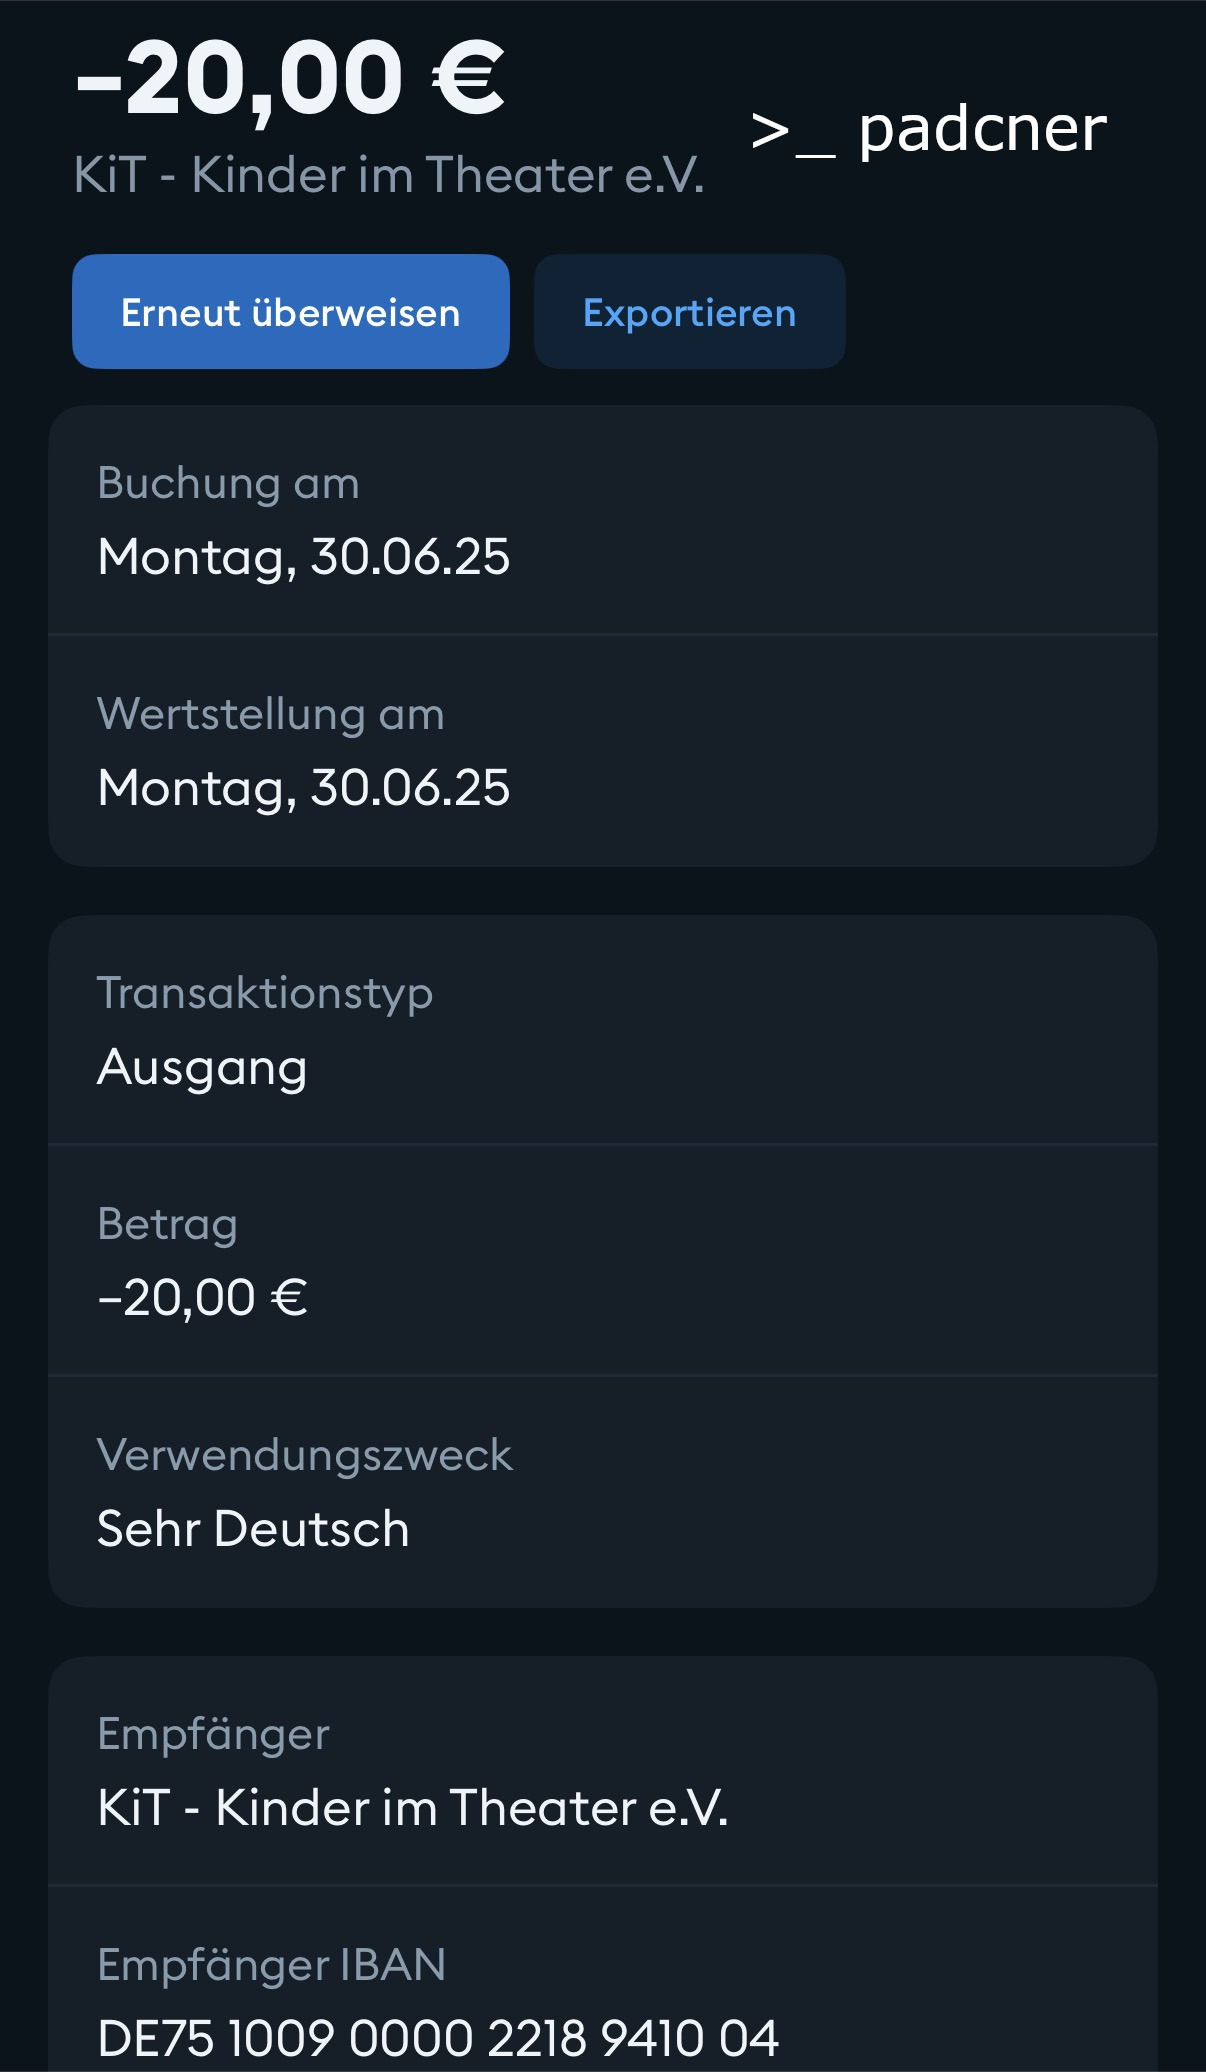This screenshot has width=1206, height=2072.
Task: Select the "Ausgang" transaction type value
Action: tap(202, 1067)
